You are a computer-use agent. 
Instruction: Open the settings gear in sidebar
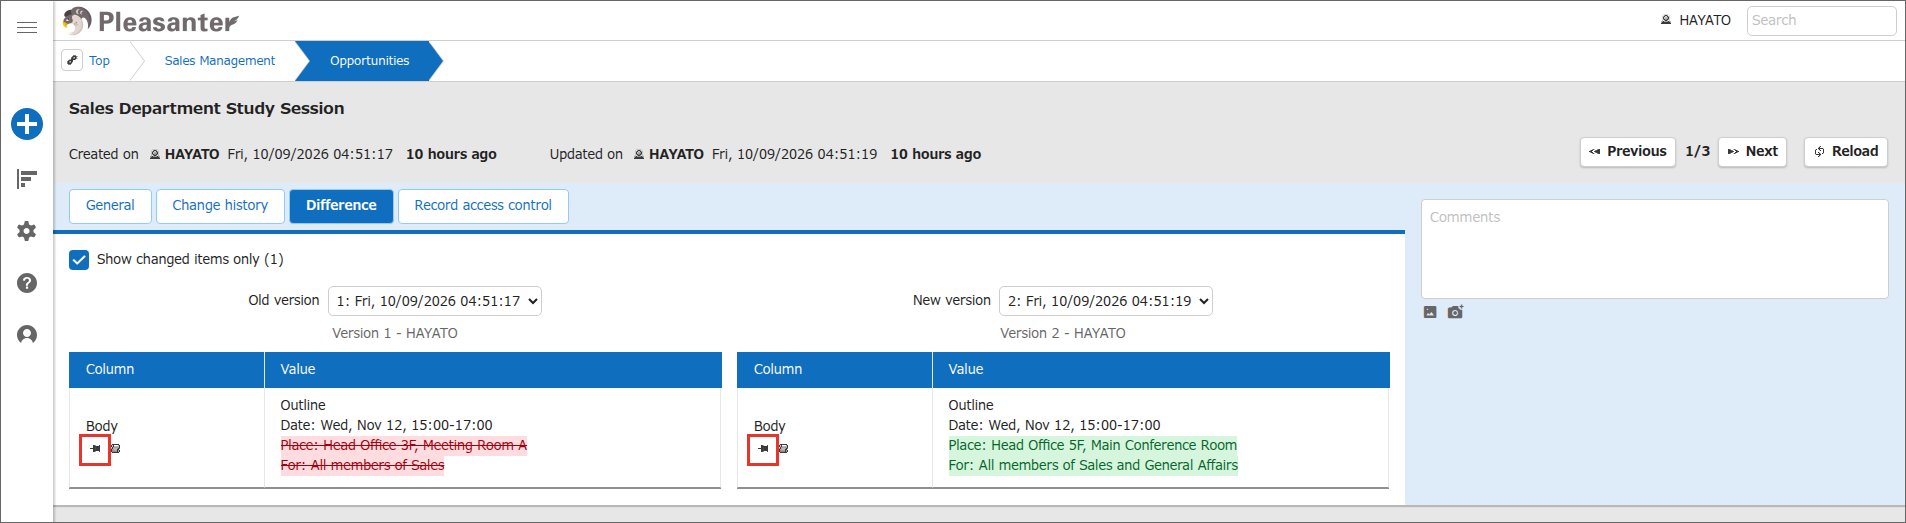27,231
